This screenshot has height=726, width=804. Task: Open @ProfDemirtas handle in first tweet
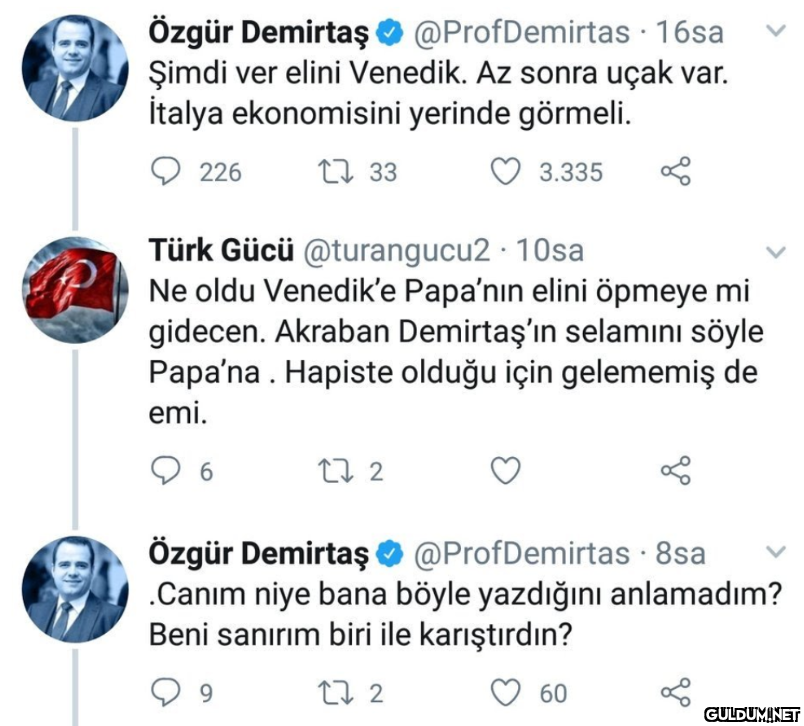(522, 32)
